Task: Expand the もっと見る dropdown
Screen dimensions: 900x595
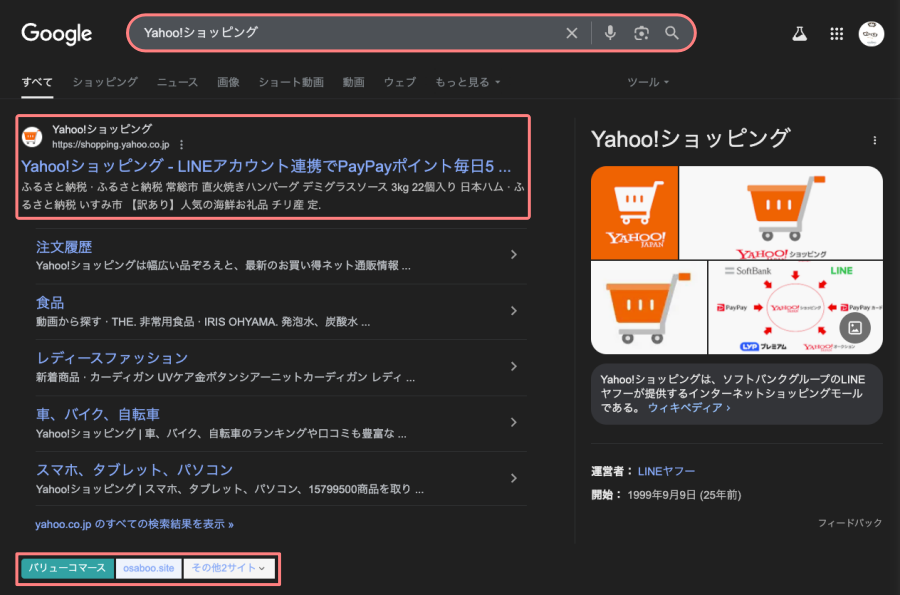Action: pos(467,82)
